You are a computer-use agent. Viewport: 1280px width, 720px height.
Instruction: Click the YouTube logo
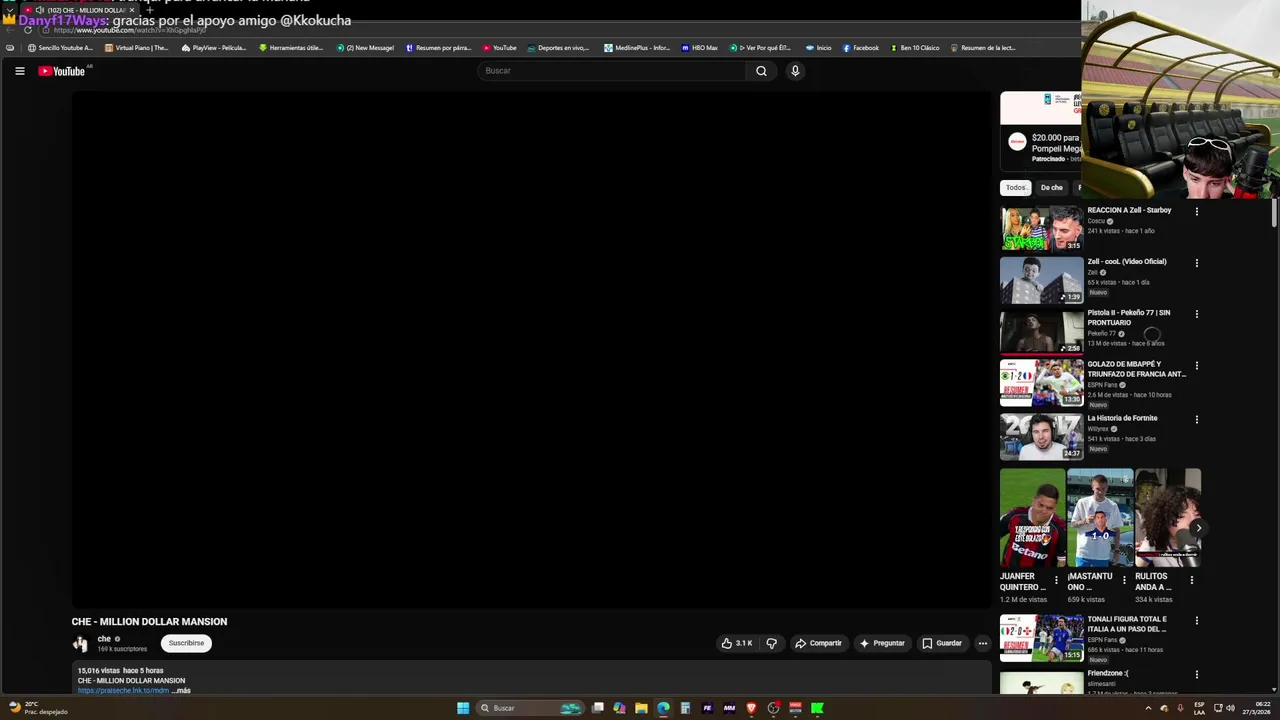(62, 71)
